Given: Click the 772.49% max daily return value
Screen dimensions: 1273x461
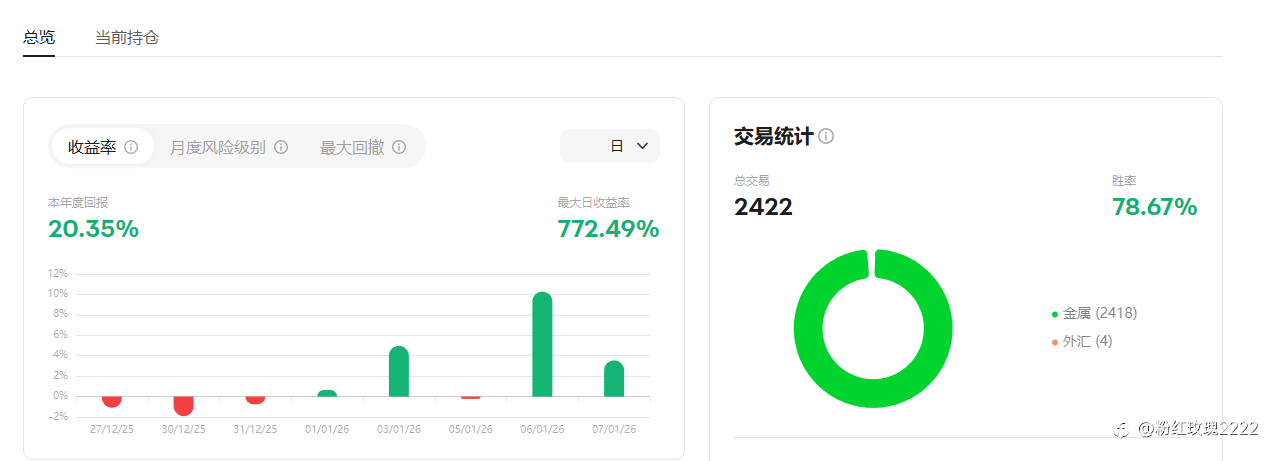Looking at the screenshot, I should pyautogui.click(x=608, y=229).
